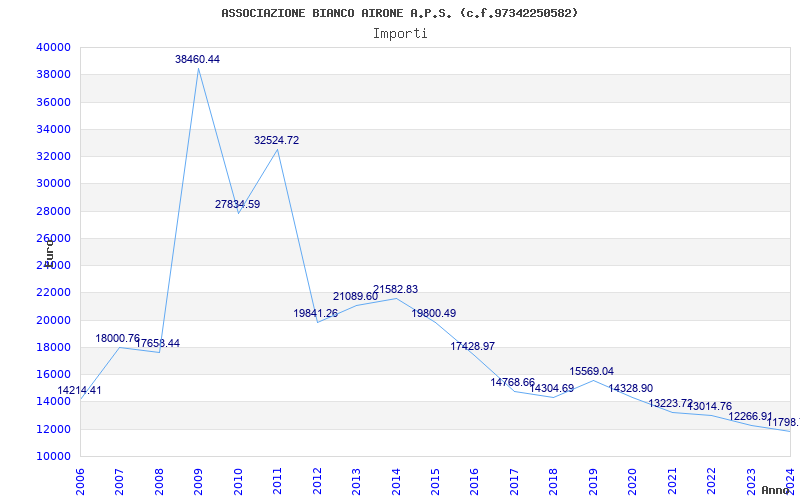The width and height of the screenshot is (800, 500).
Task: Select the 2019 year axis label
Action: point(593,482)
